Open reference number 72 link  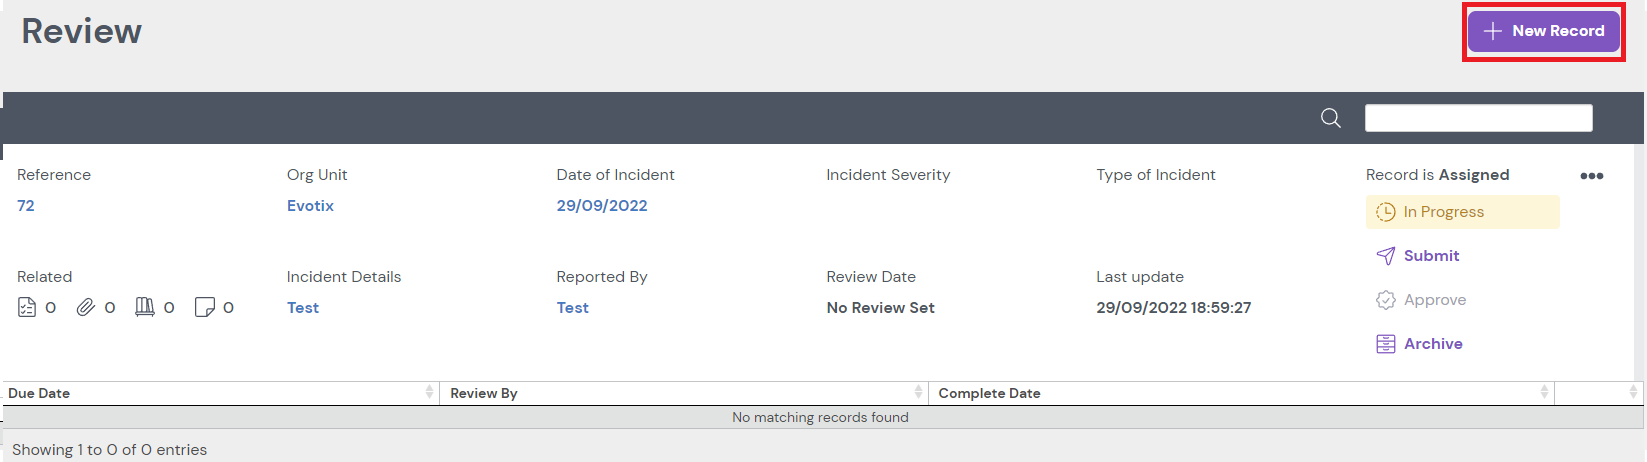pos(26,206)
